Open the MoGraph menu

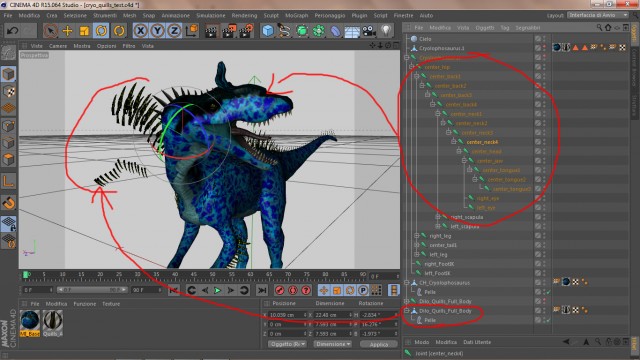(297, 16)
